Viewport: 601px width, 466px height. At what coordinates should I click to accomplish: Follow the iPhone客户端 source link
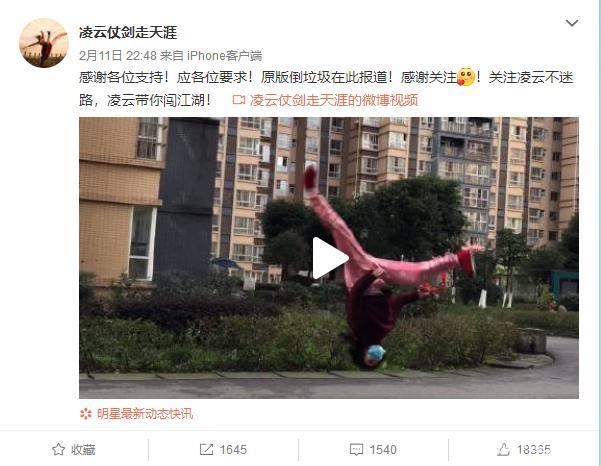coord(224,56)
